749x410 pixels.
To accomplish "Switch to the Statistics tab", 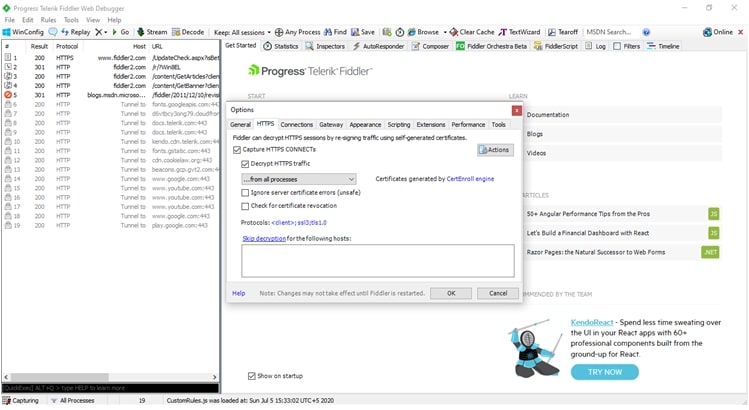I will (x=281, y=46).
